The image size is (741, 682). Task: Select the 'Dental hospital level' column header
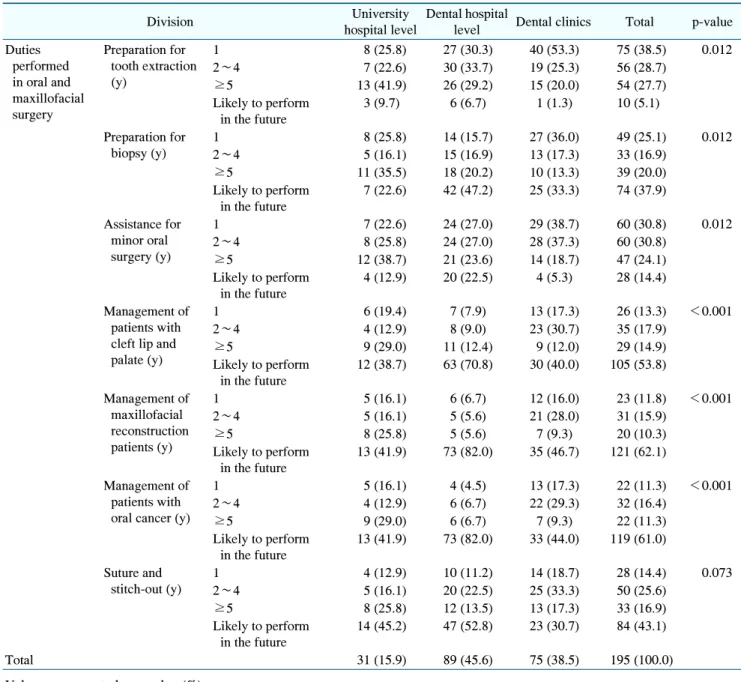[467, 22]
